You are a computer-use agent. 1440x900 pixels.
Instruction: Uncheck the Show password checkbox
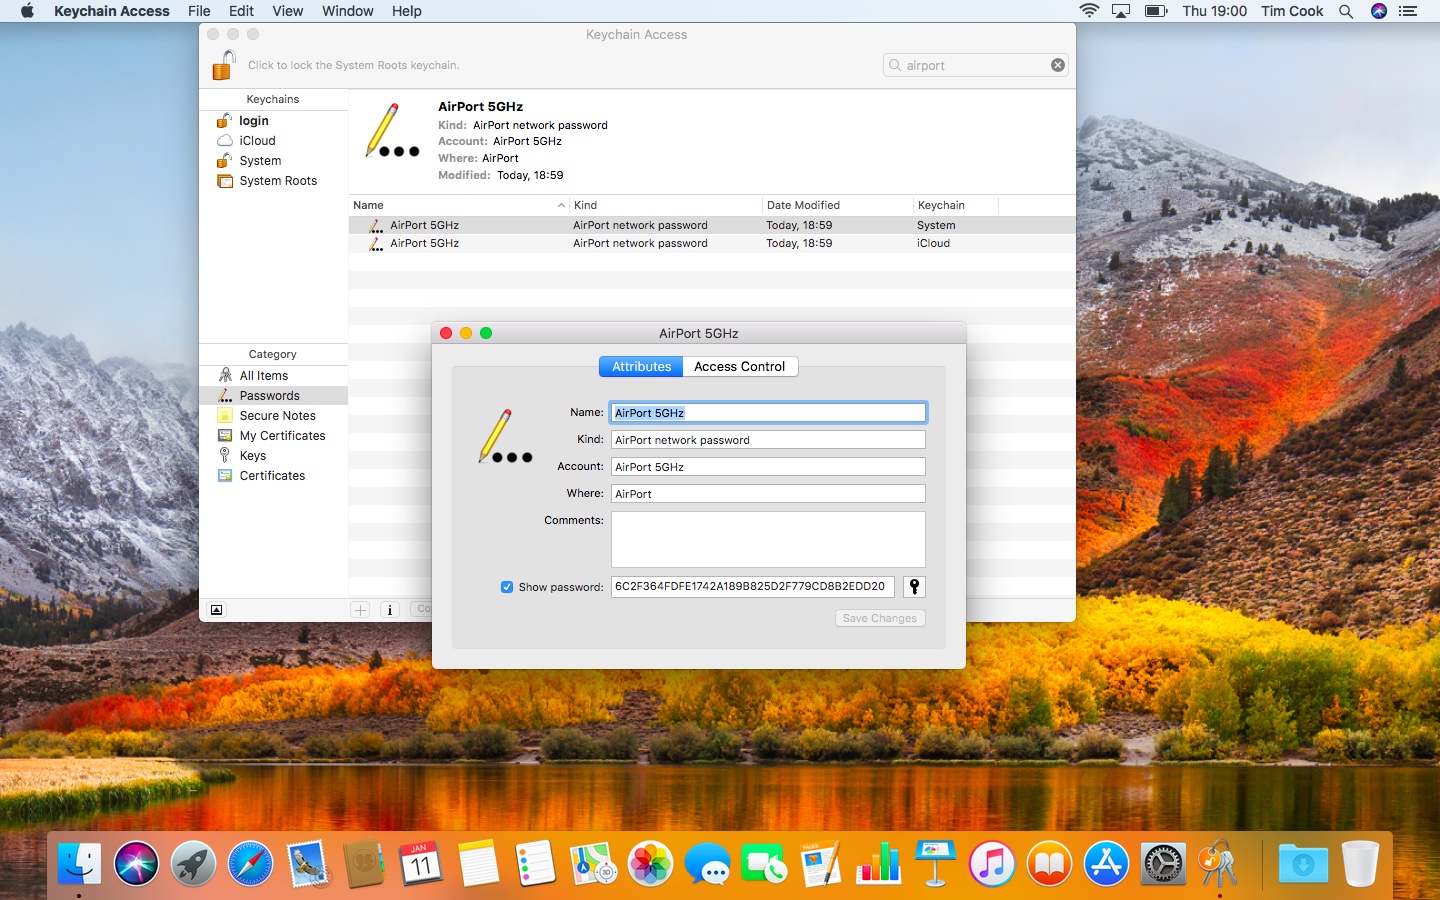pyautogui.click(x=507, y=587)
